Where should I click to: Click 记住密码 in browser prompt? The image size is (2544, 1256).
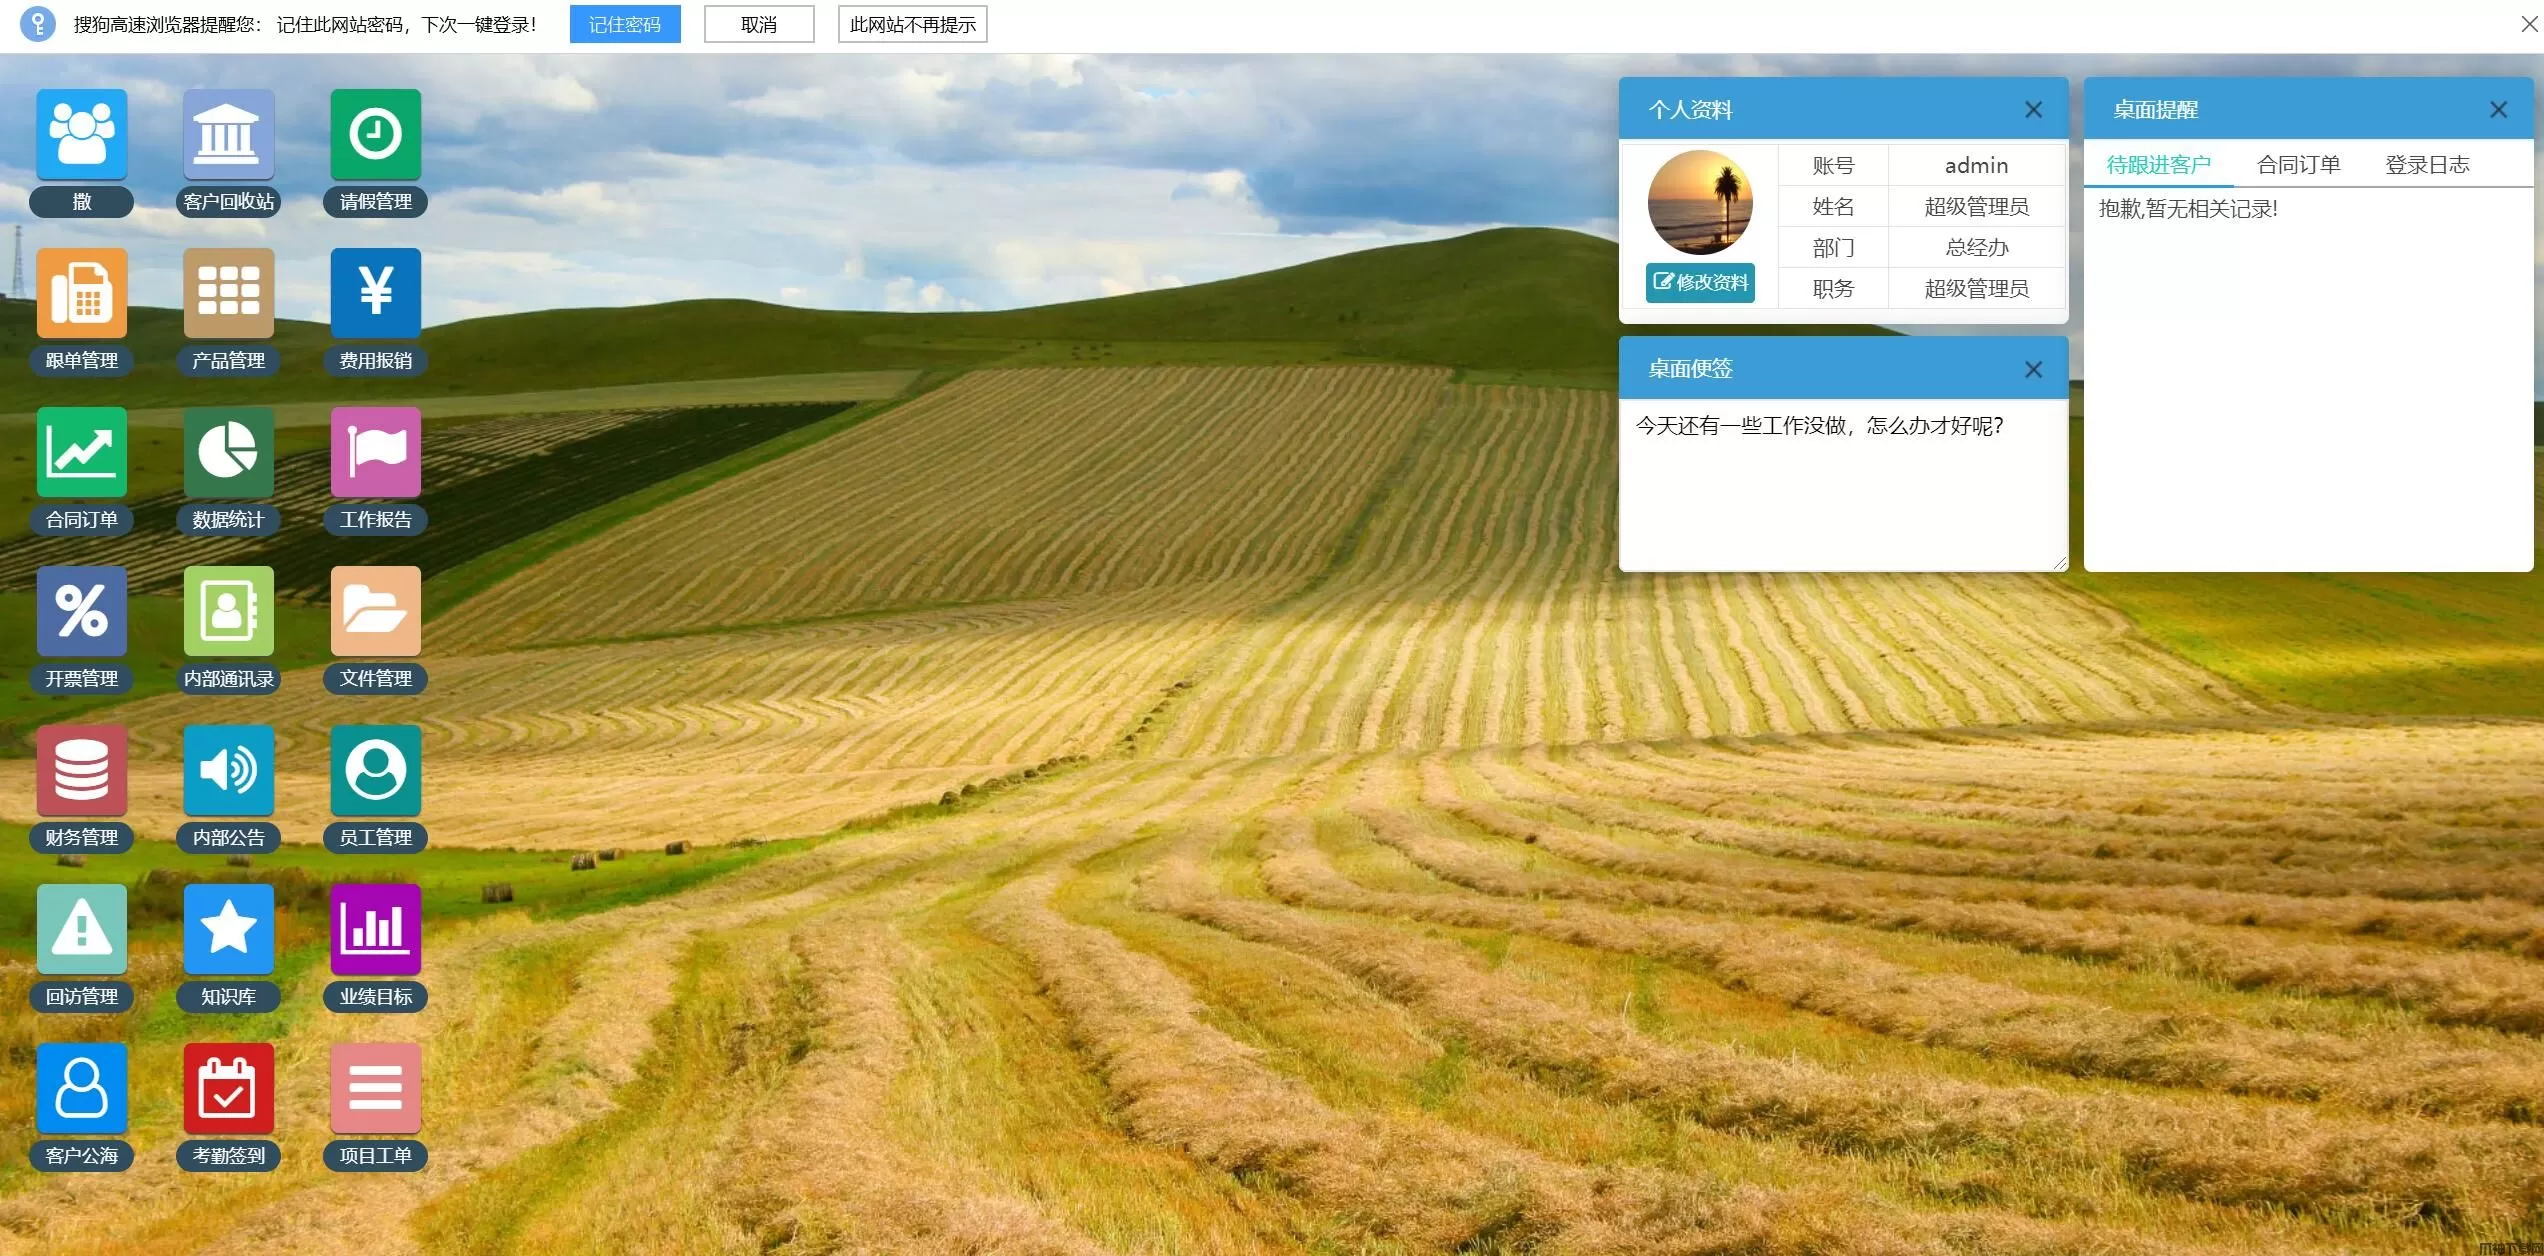tap(625, 25)
